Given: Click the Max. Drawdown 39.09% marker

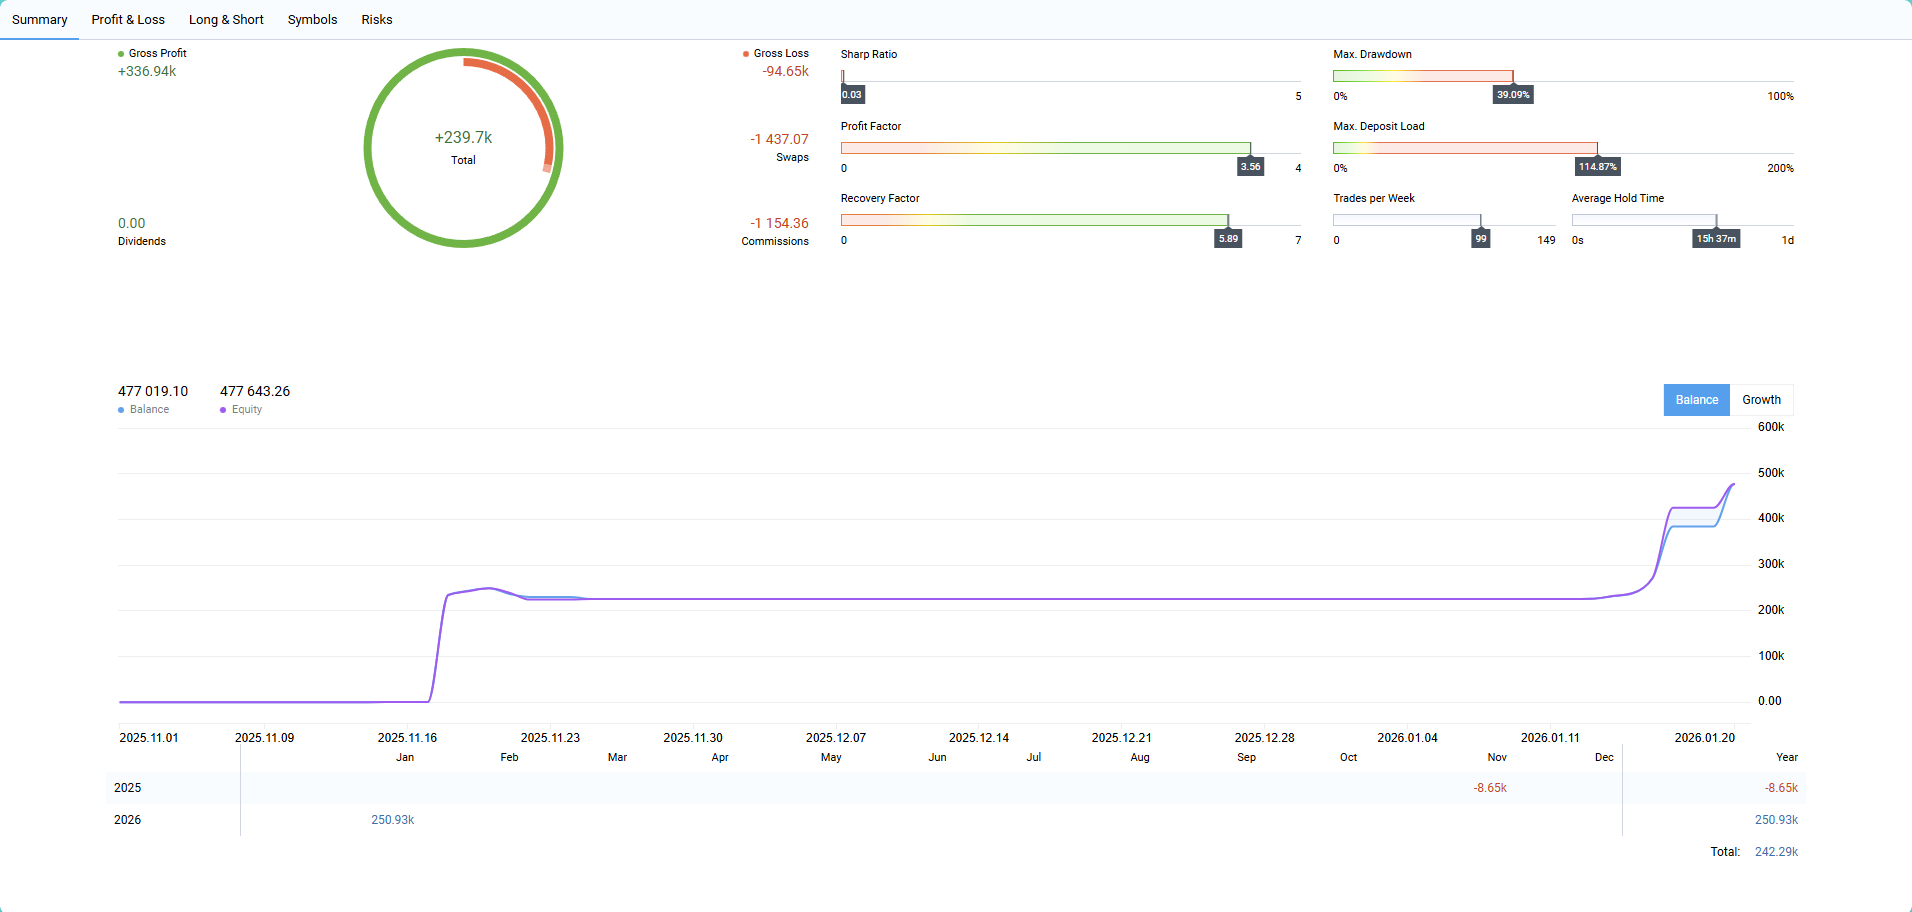Looking at the screenshot, I should tap(1513, 95).
